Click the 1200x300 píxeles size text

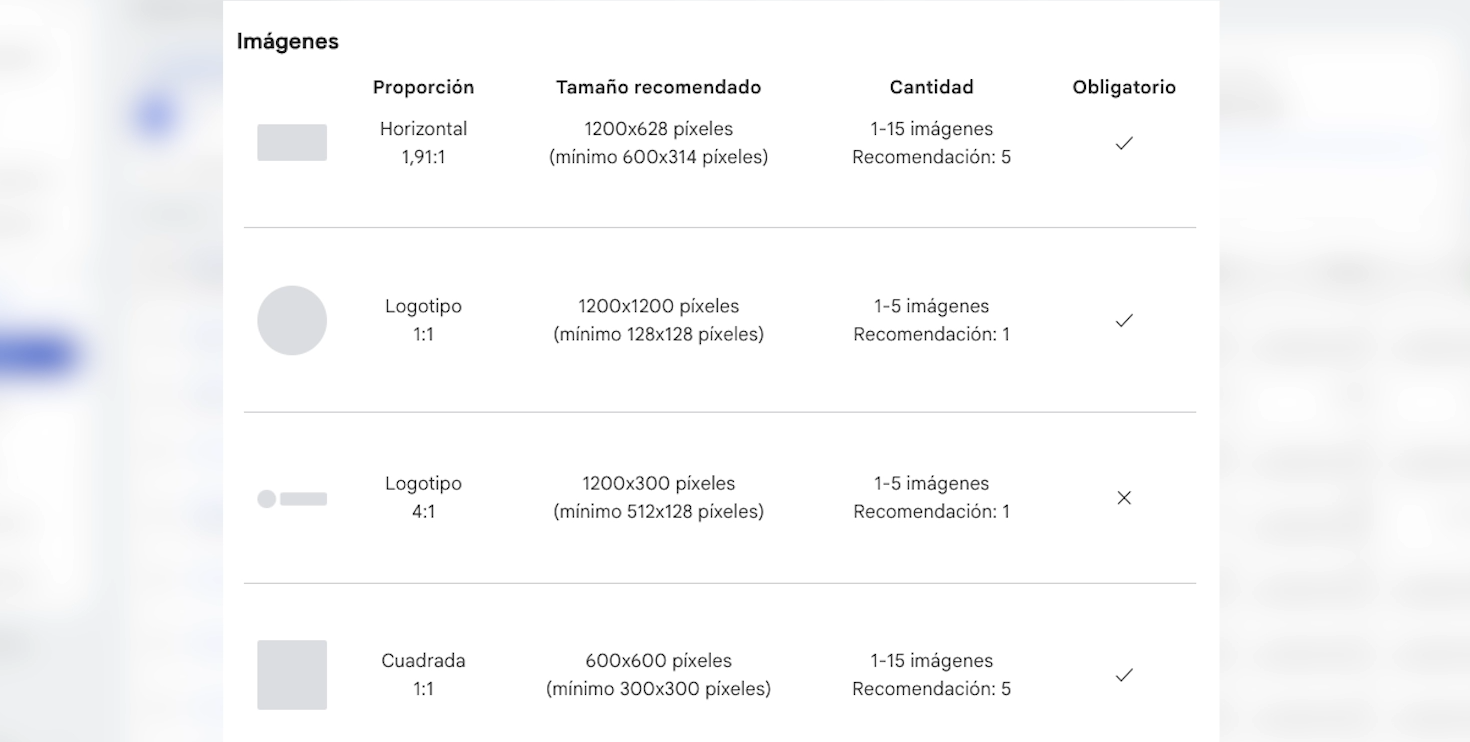(658, 483)
